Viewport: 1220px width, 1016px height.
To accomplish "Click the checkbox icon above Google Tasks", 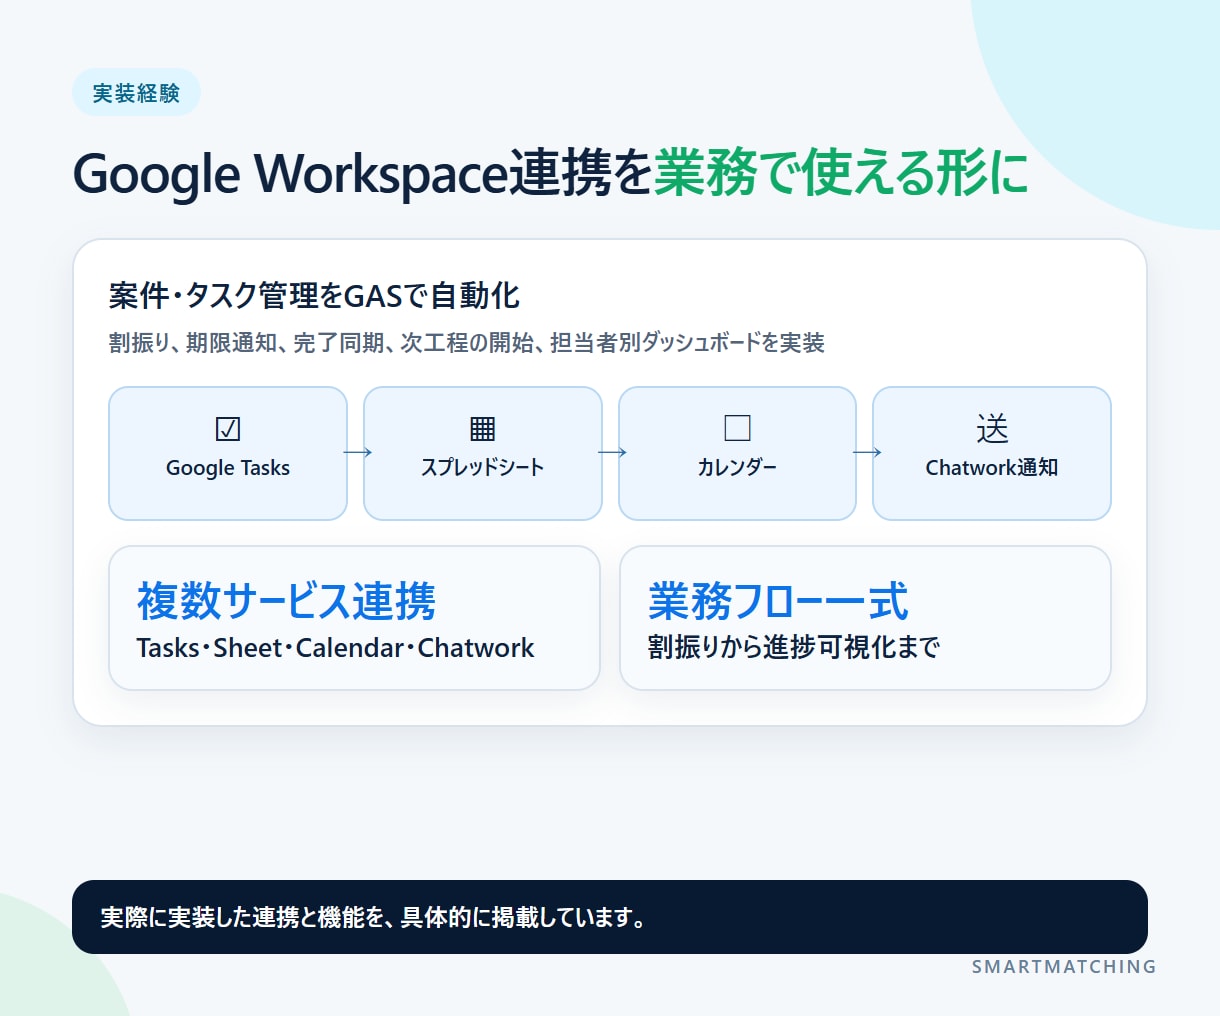I will pos(228,429).
